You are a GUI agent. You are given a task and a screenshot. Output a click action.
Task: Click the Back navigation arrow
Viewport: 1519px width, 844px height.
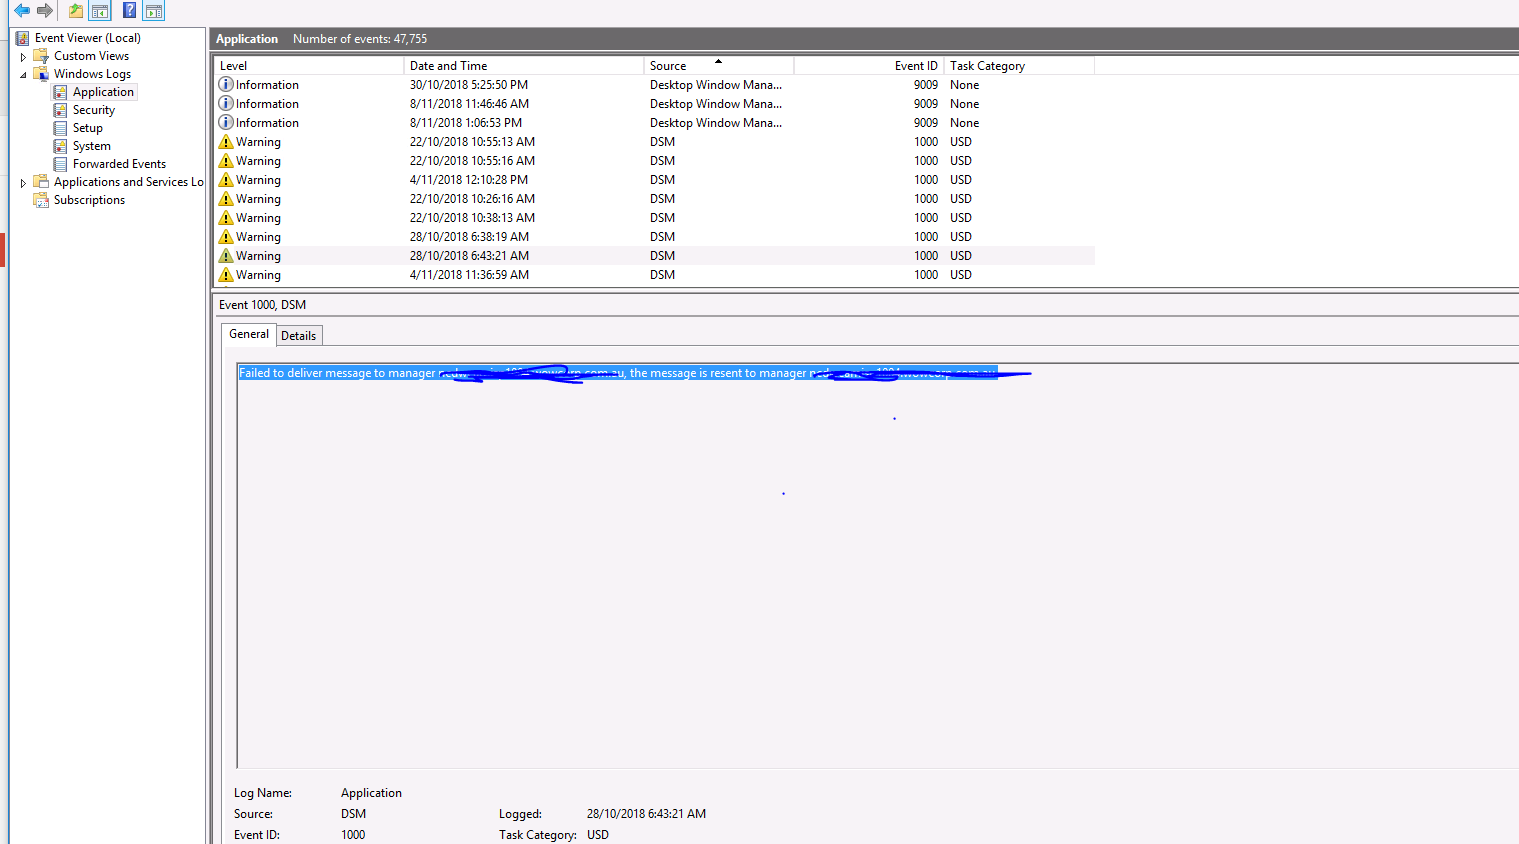click(22, 10)
